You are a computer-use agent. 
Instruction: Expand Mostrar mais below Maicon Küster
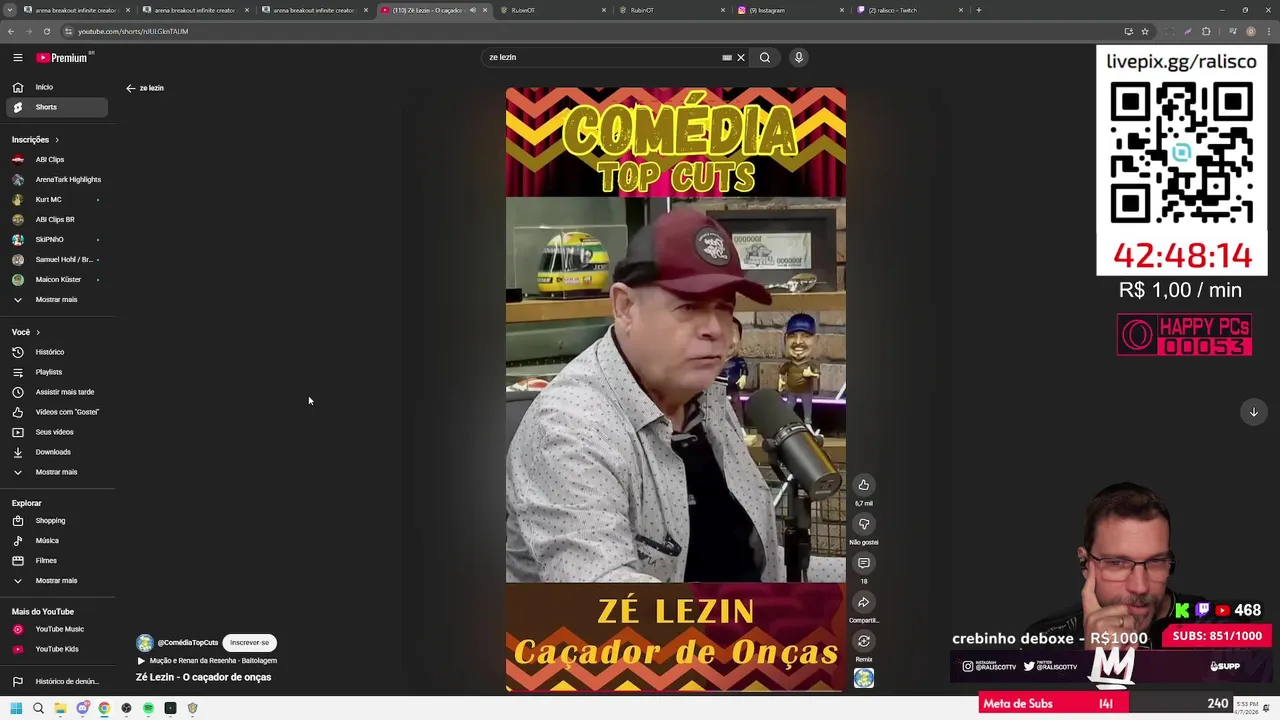click(55, 300)
